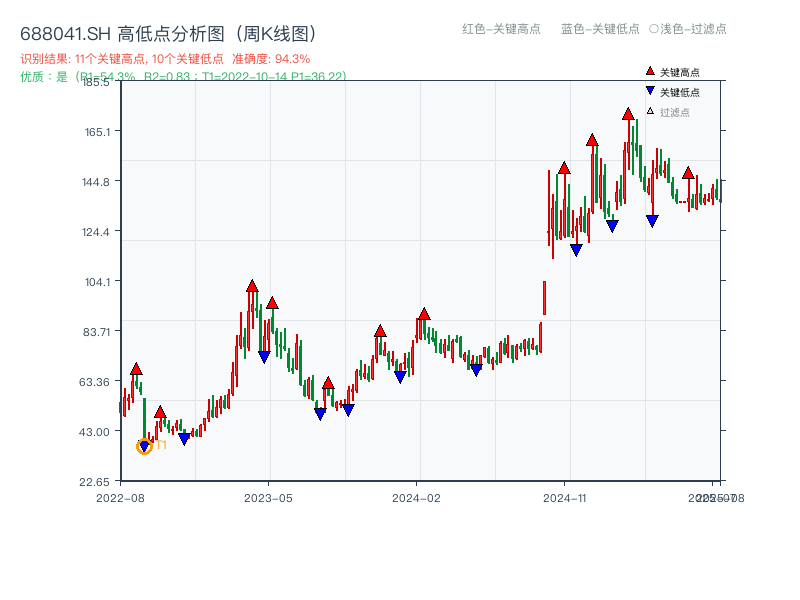Viewport: 800px width, 600px height.
Task: Click the highest red triangle marker near 2025 peak
Action: coord(626,115)
